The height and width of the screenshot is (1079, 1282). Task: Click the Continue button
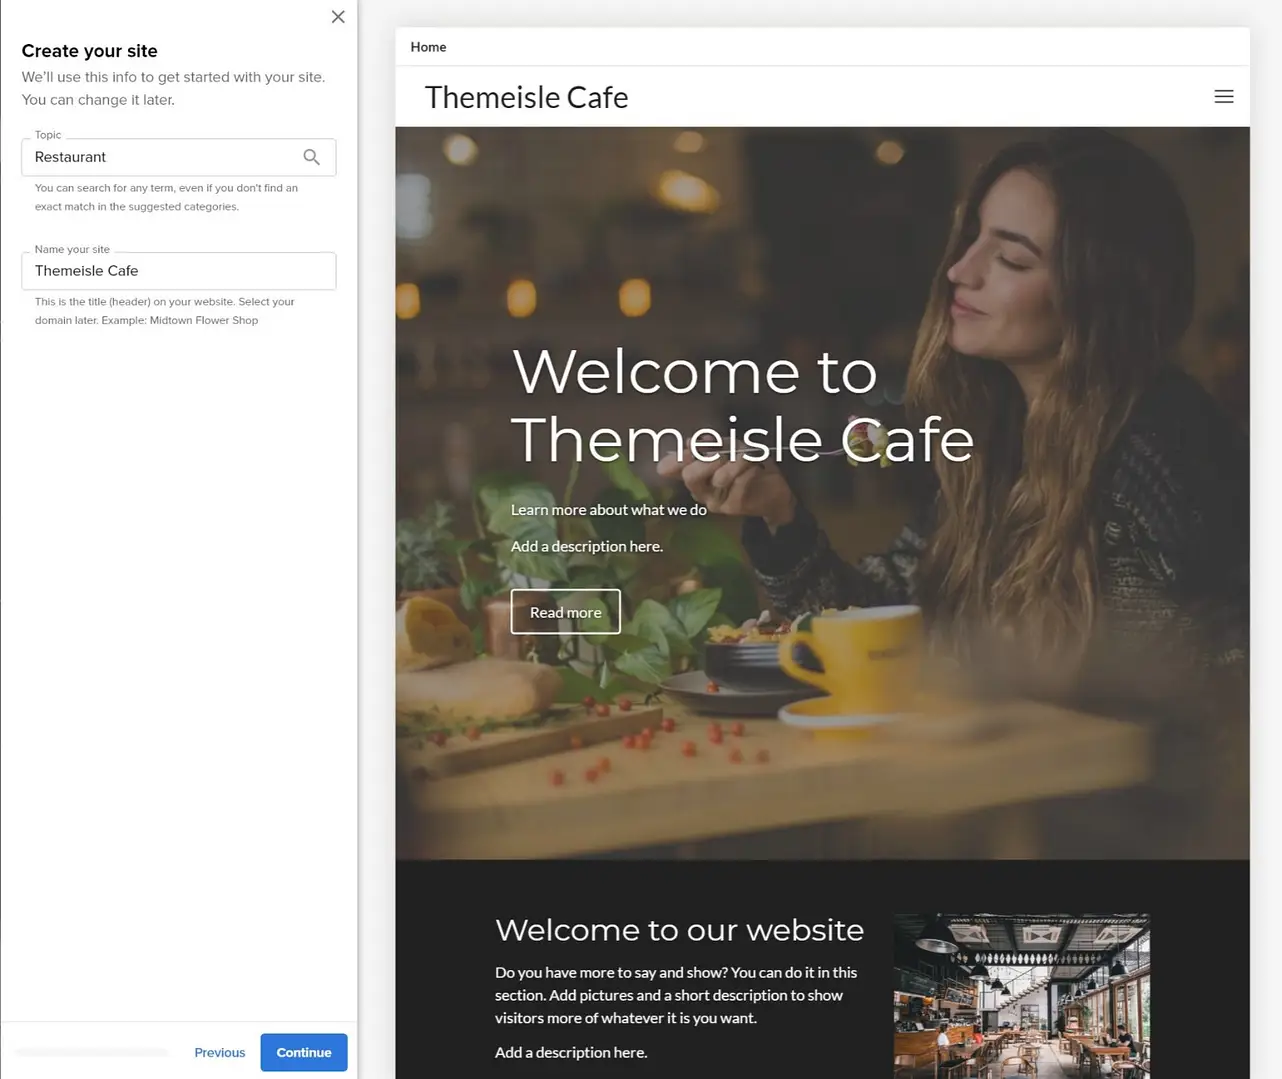click(x=303, y=1052)
